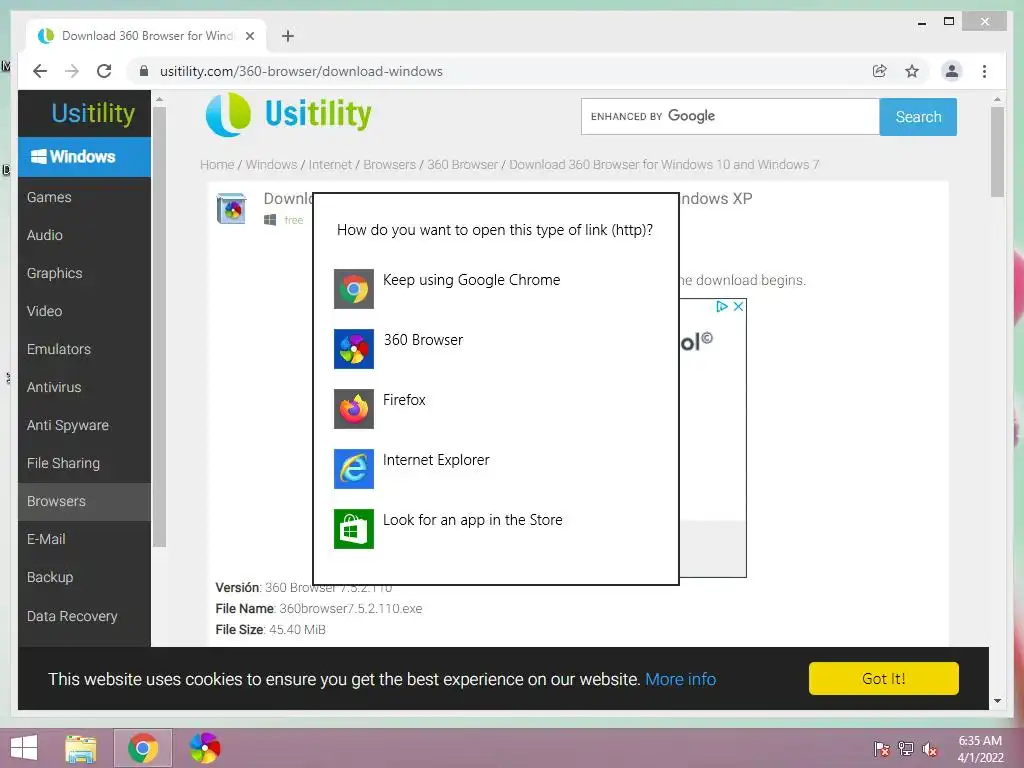Click the page scrollbar down arrow
Viewport: 1024px width, 768px height.
pyautogui.click(x=997, y=701)
